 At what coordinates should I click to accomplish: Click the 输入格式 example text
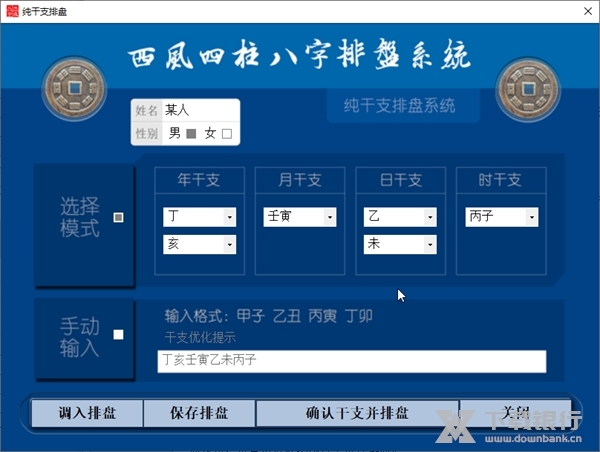[x=269, y=316]
